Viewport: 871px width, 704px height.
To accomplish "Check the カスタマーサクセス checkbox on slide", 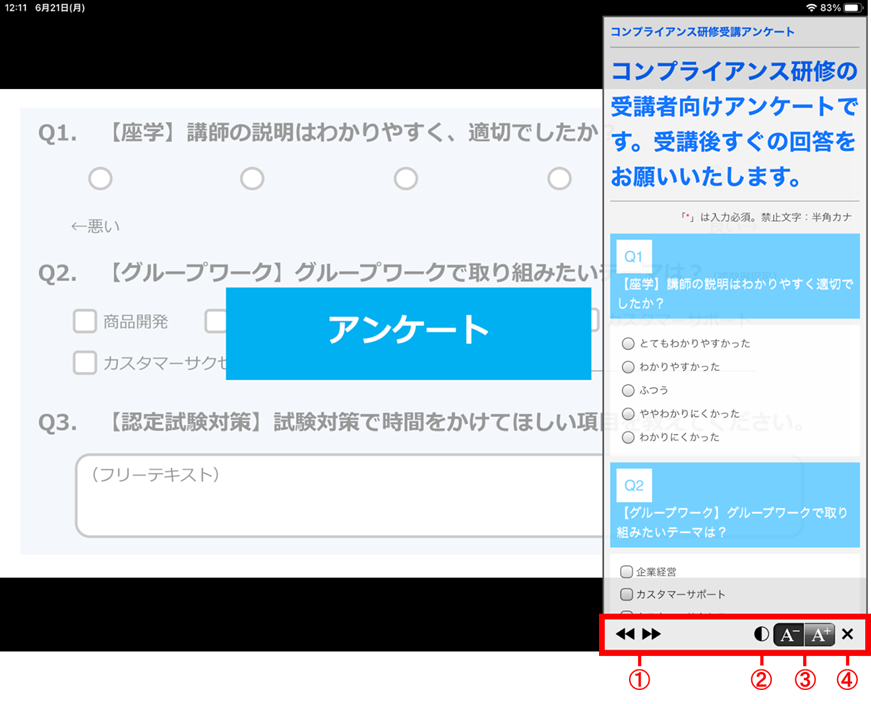I will click(85, 363).
